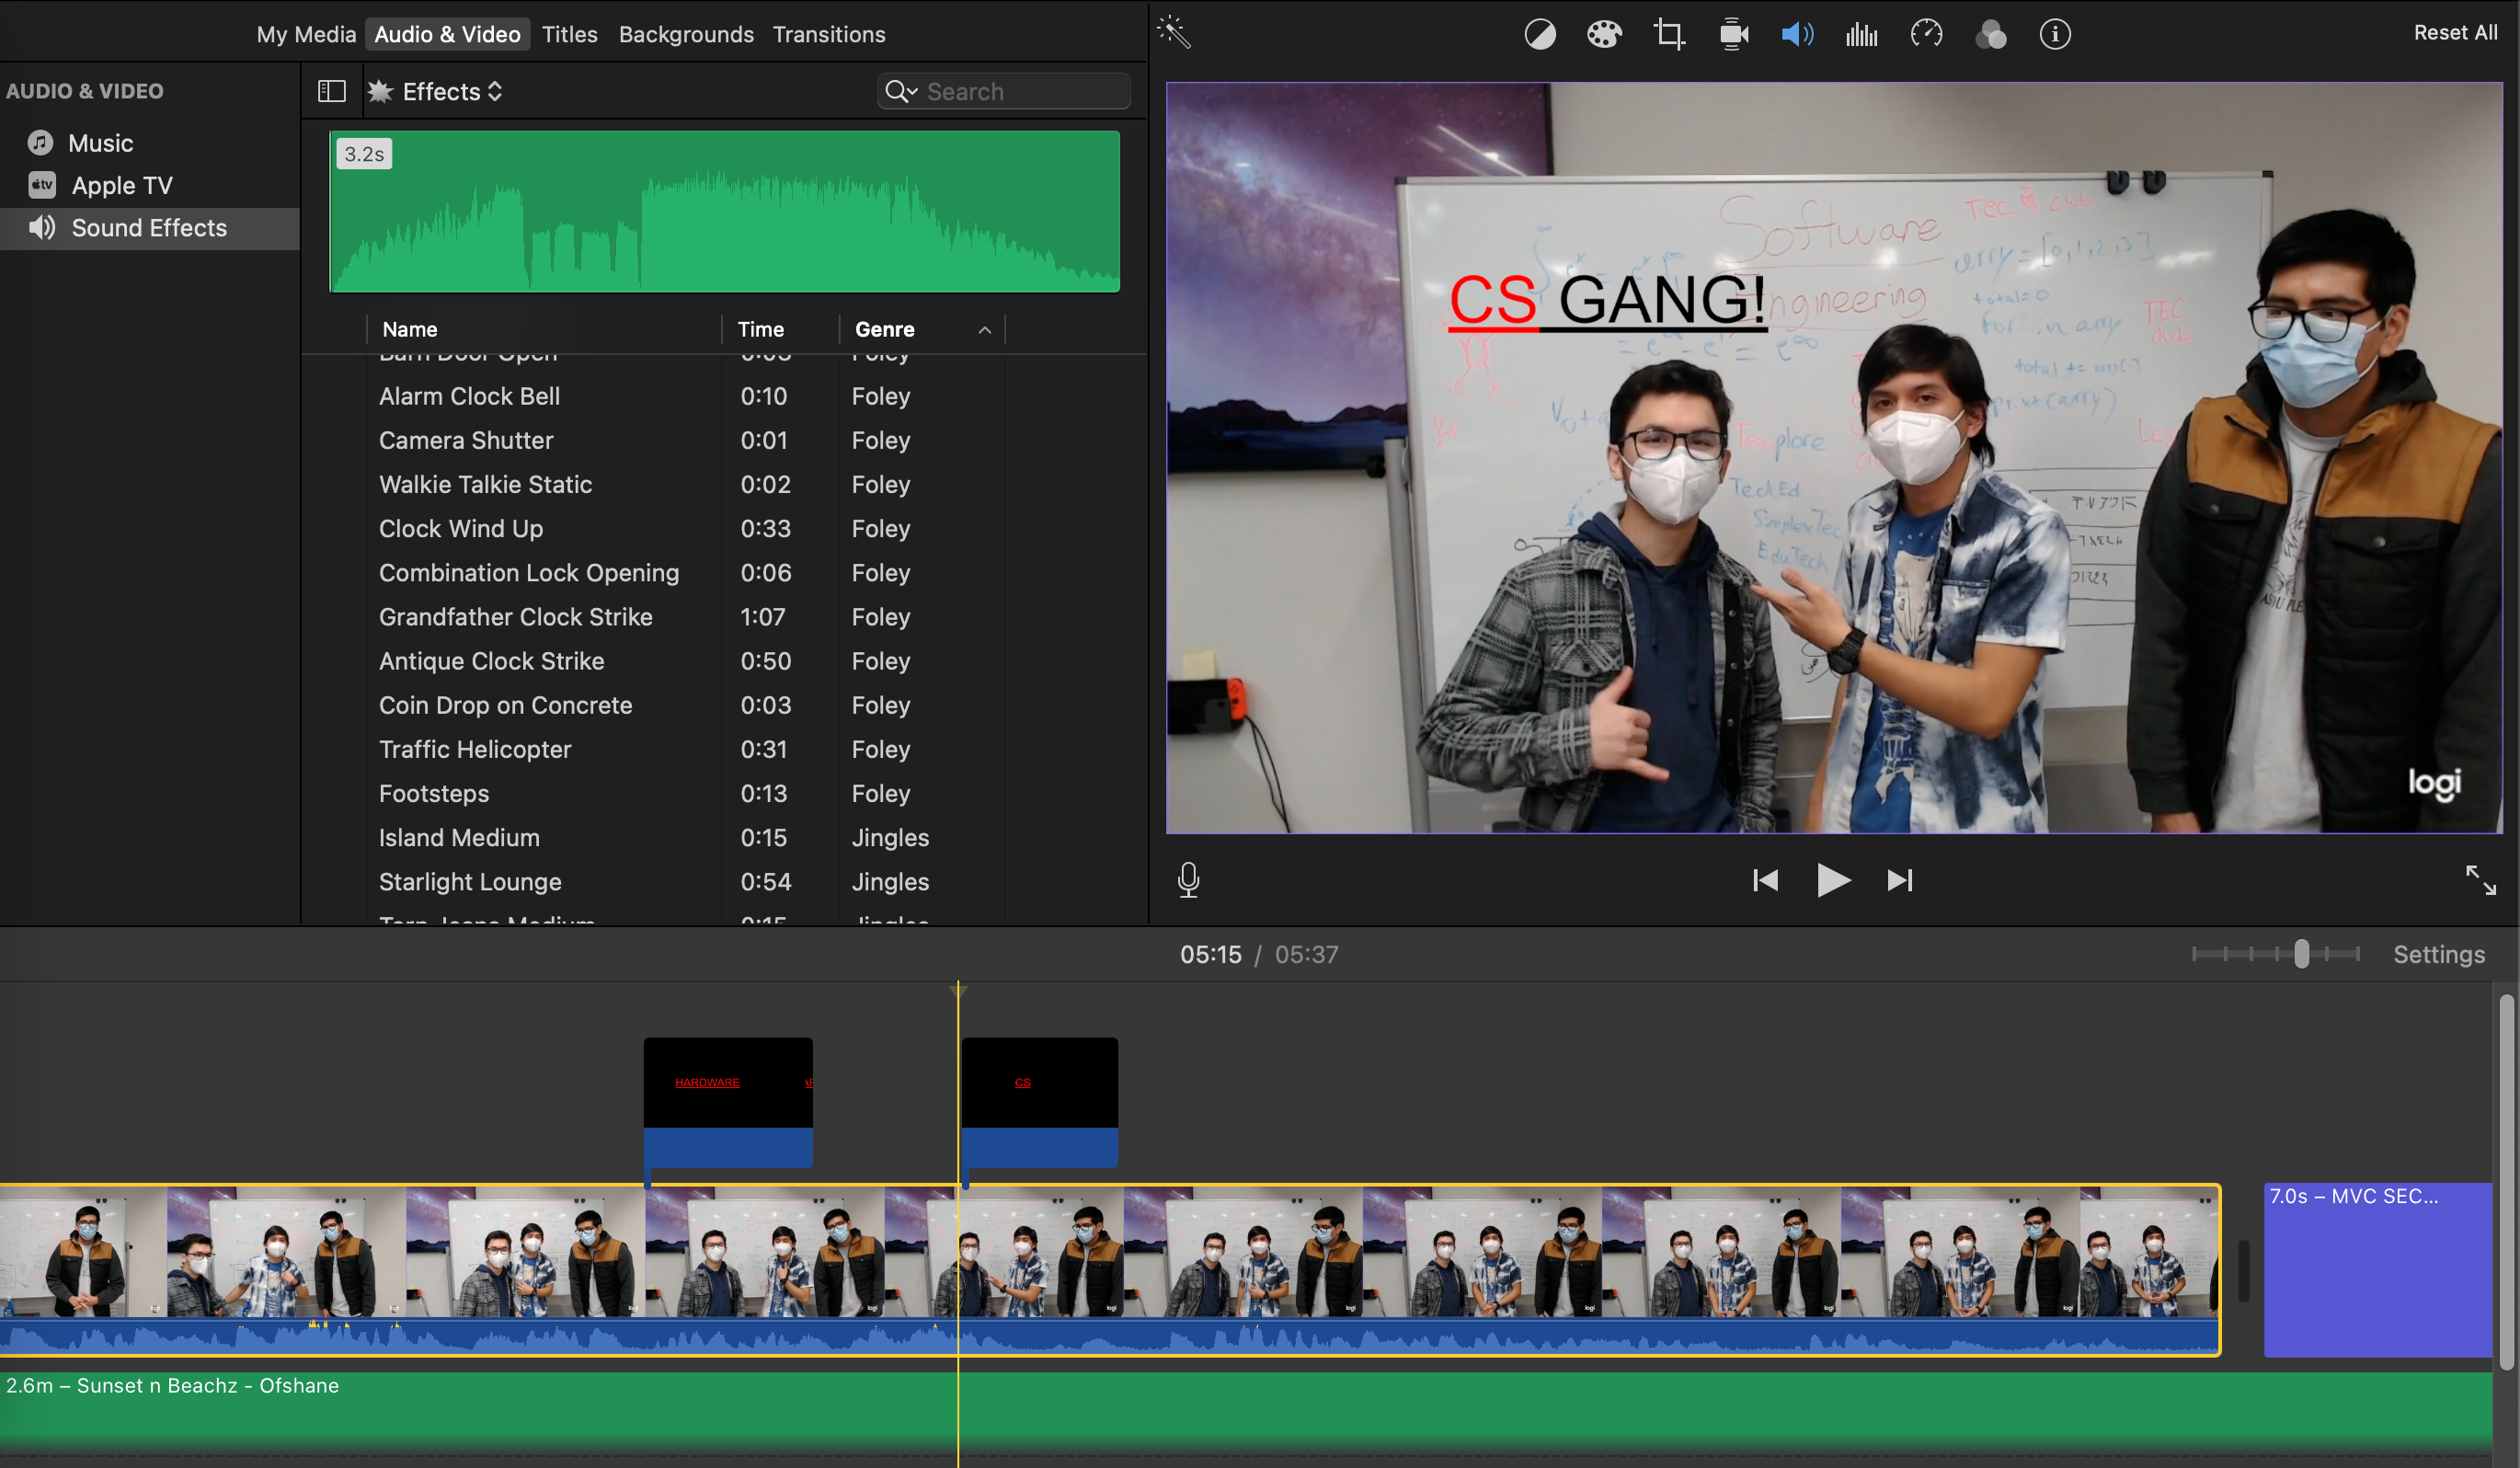Skip to the previous clip

pos(1765,880)
